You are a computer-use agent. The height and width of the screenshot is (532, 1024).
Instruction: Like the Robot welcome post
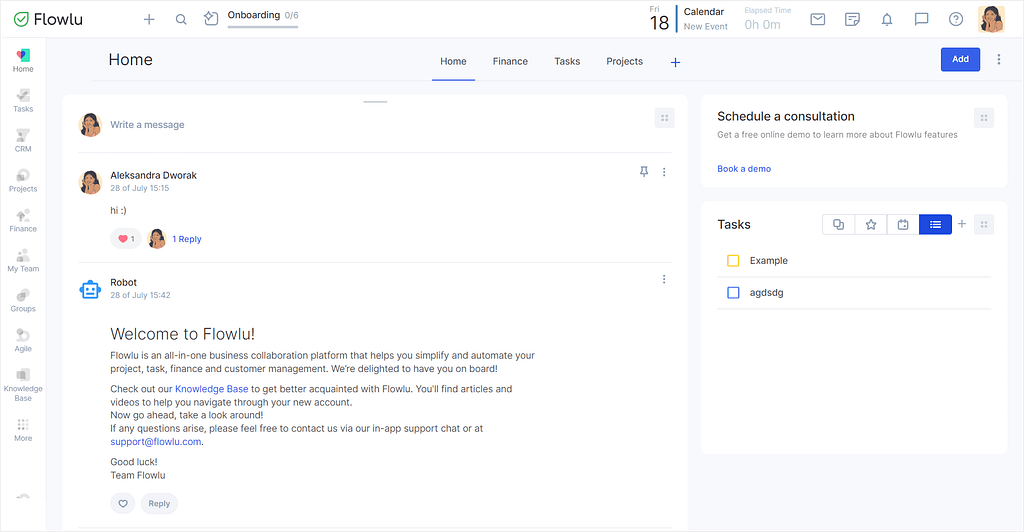(123, 503)
